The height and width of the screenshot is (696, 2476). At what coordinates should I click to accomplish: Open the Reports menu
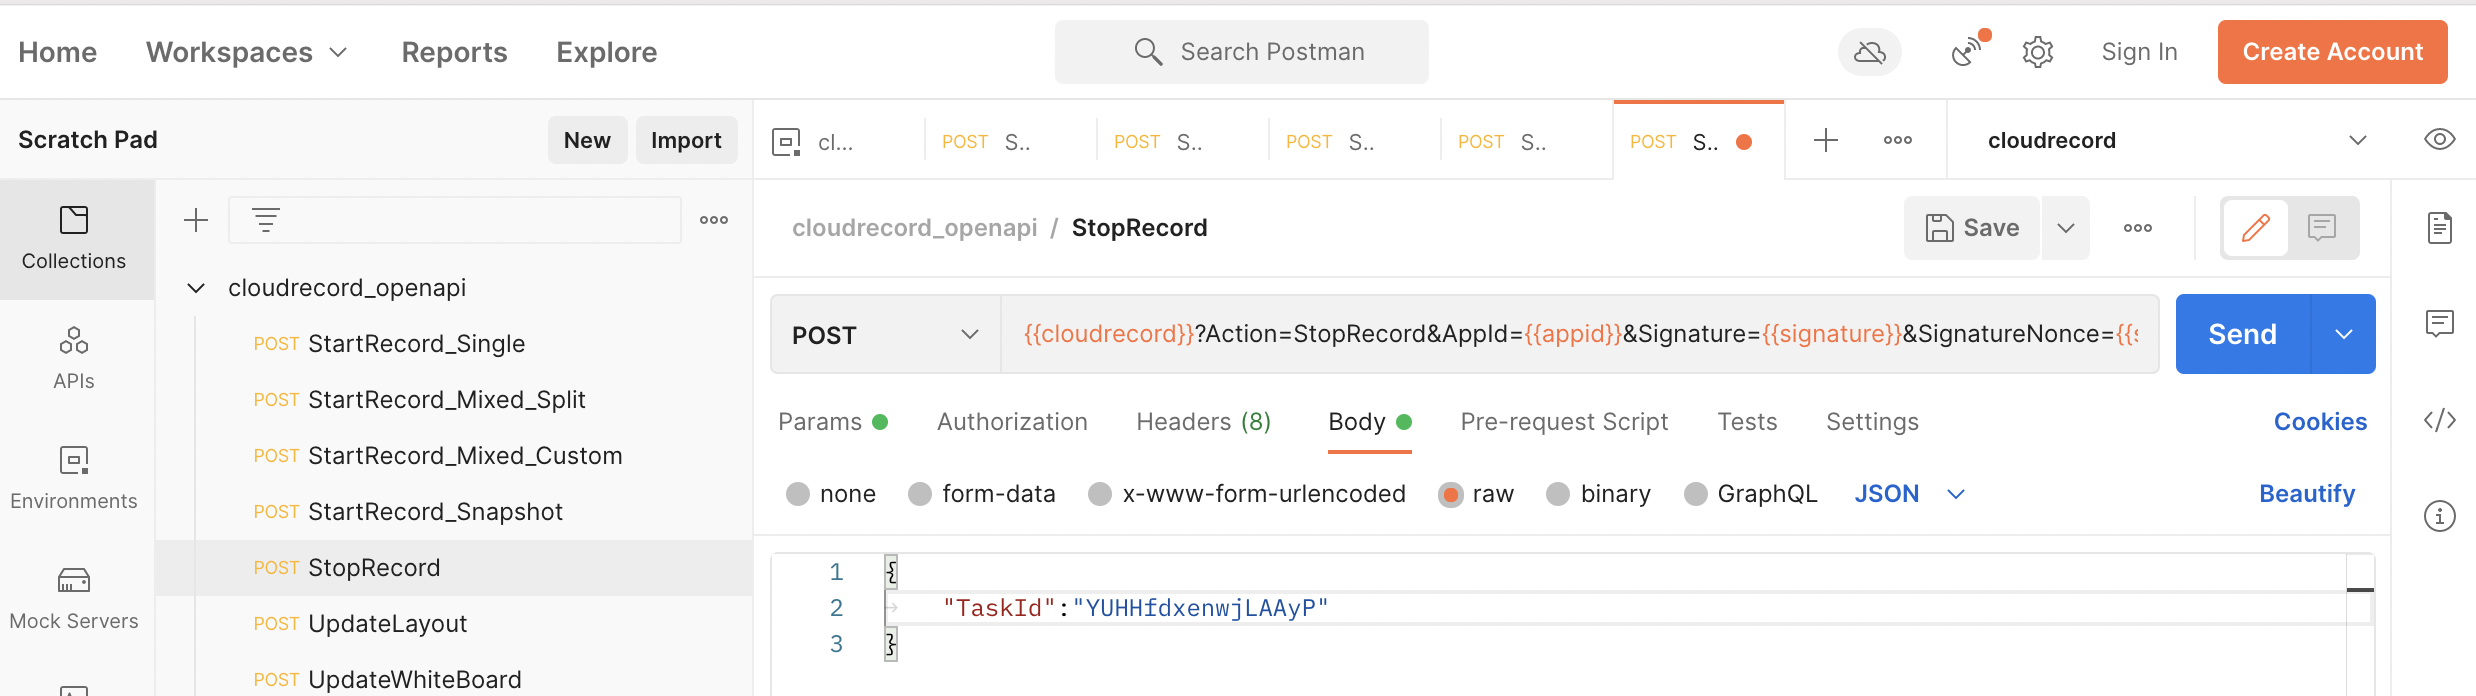(454, 52)
